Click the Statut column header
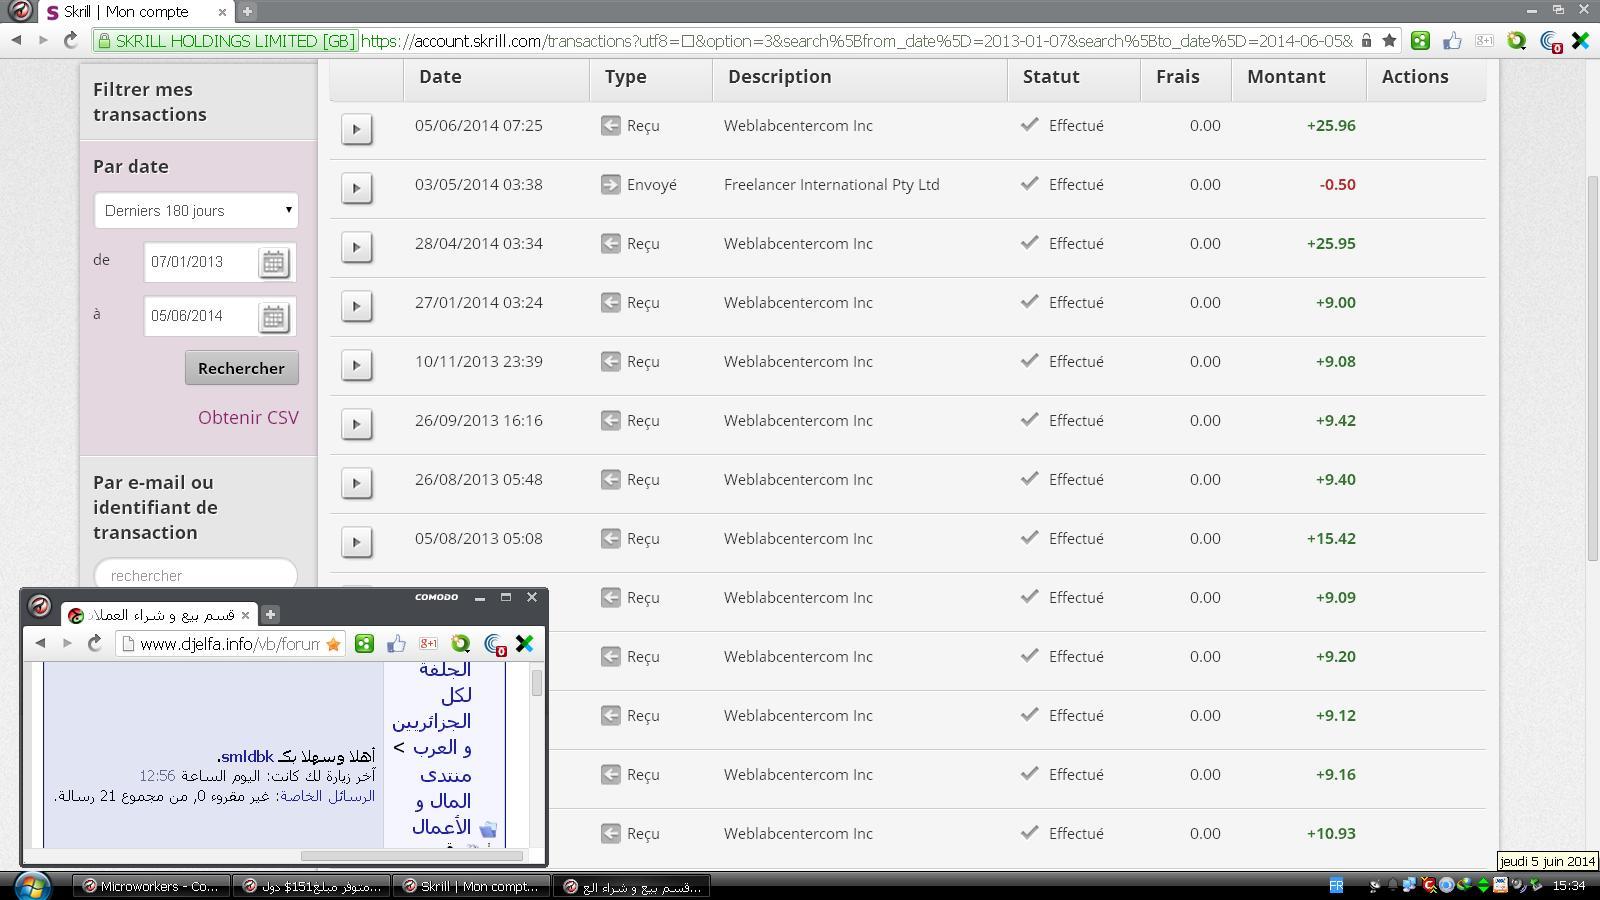Screen dimensions: 1600x900 [x=1051, y=77]
